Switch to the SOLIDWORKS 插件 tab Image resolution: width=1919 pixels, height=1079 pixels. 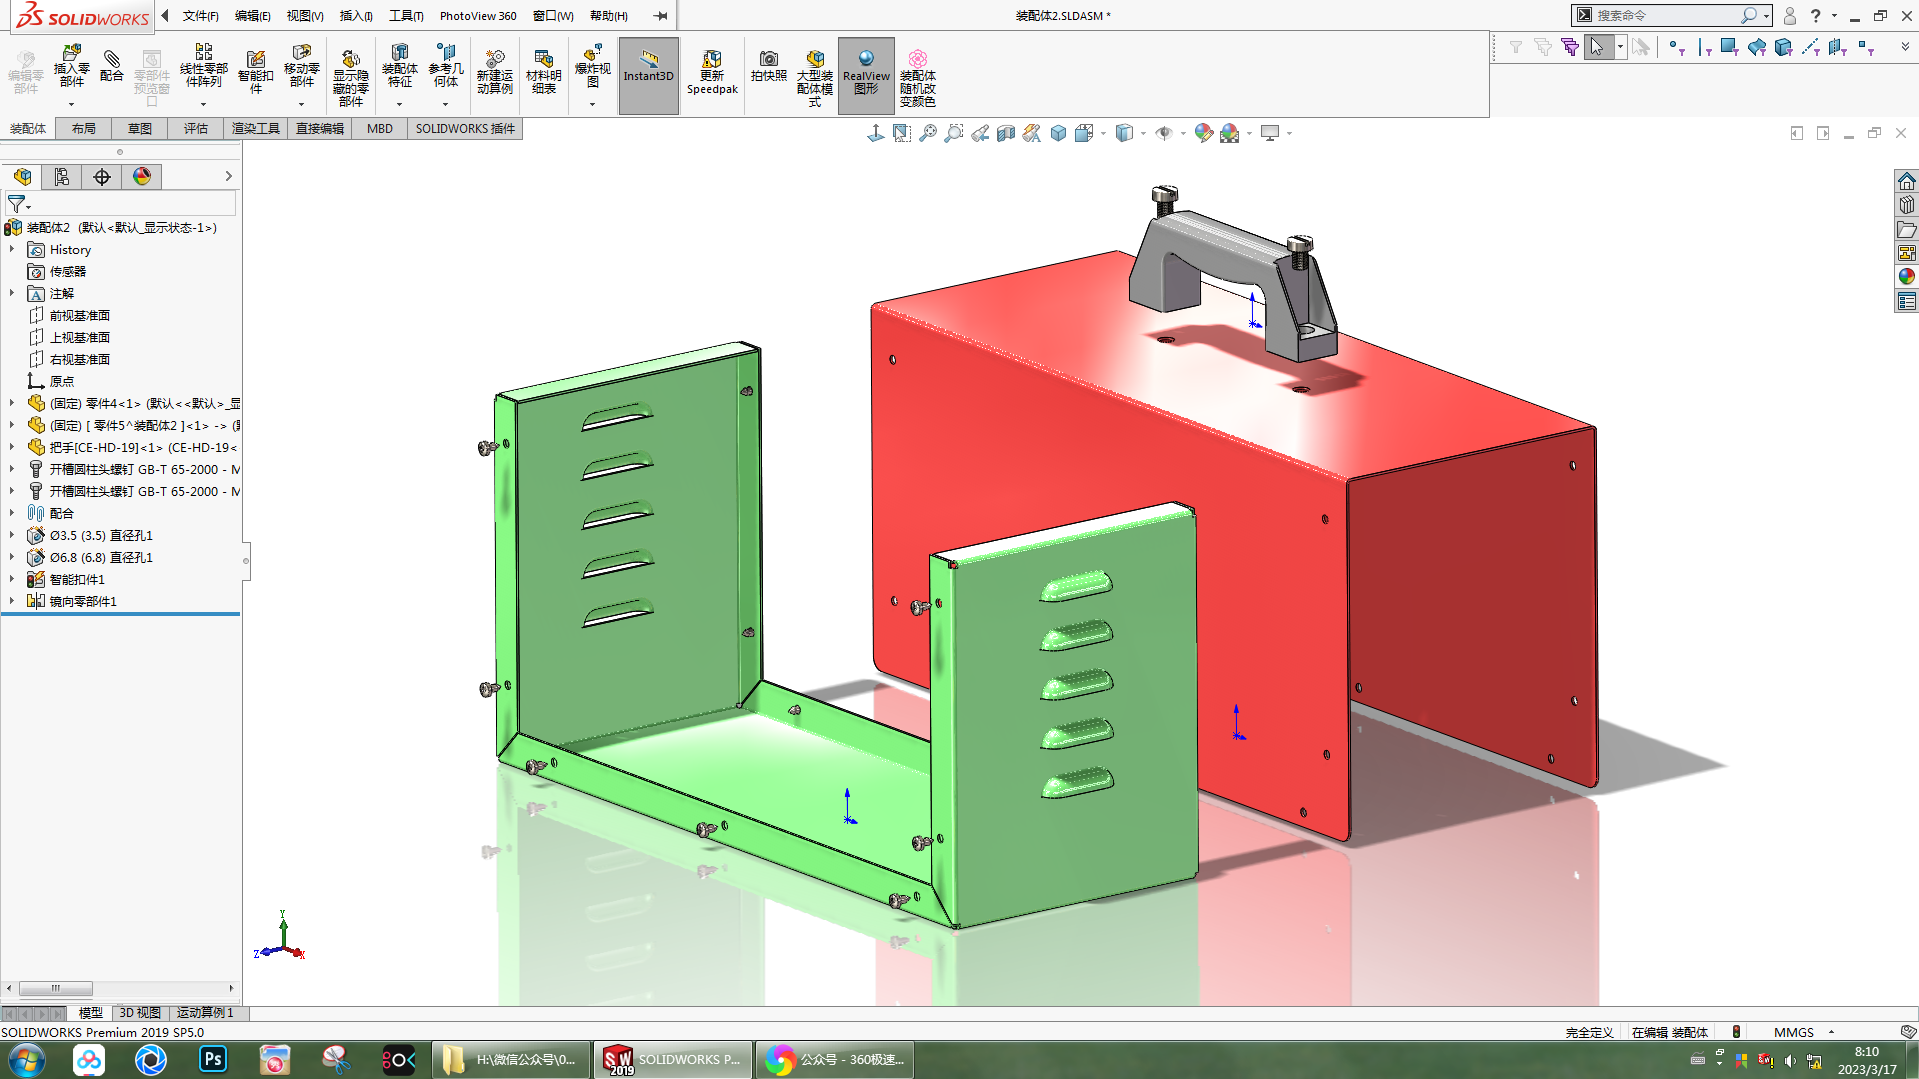coord(465,129)
